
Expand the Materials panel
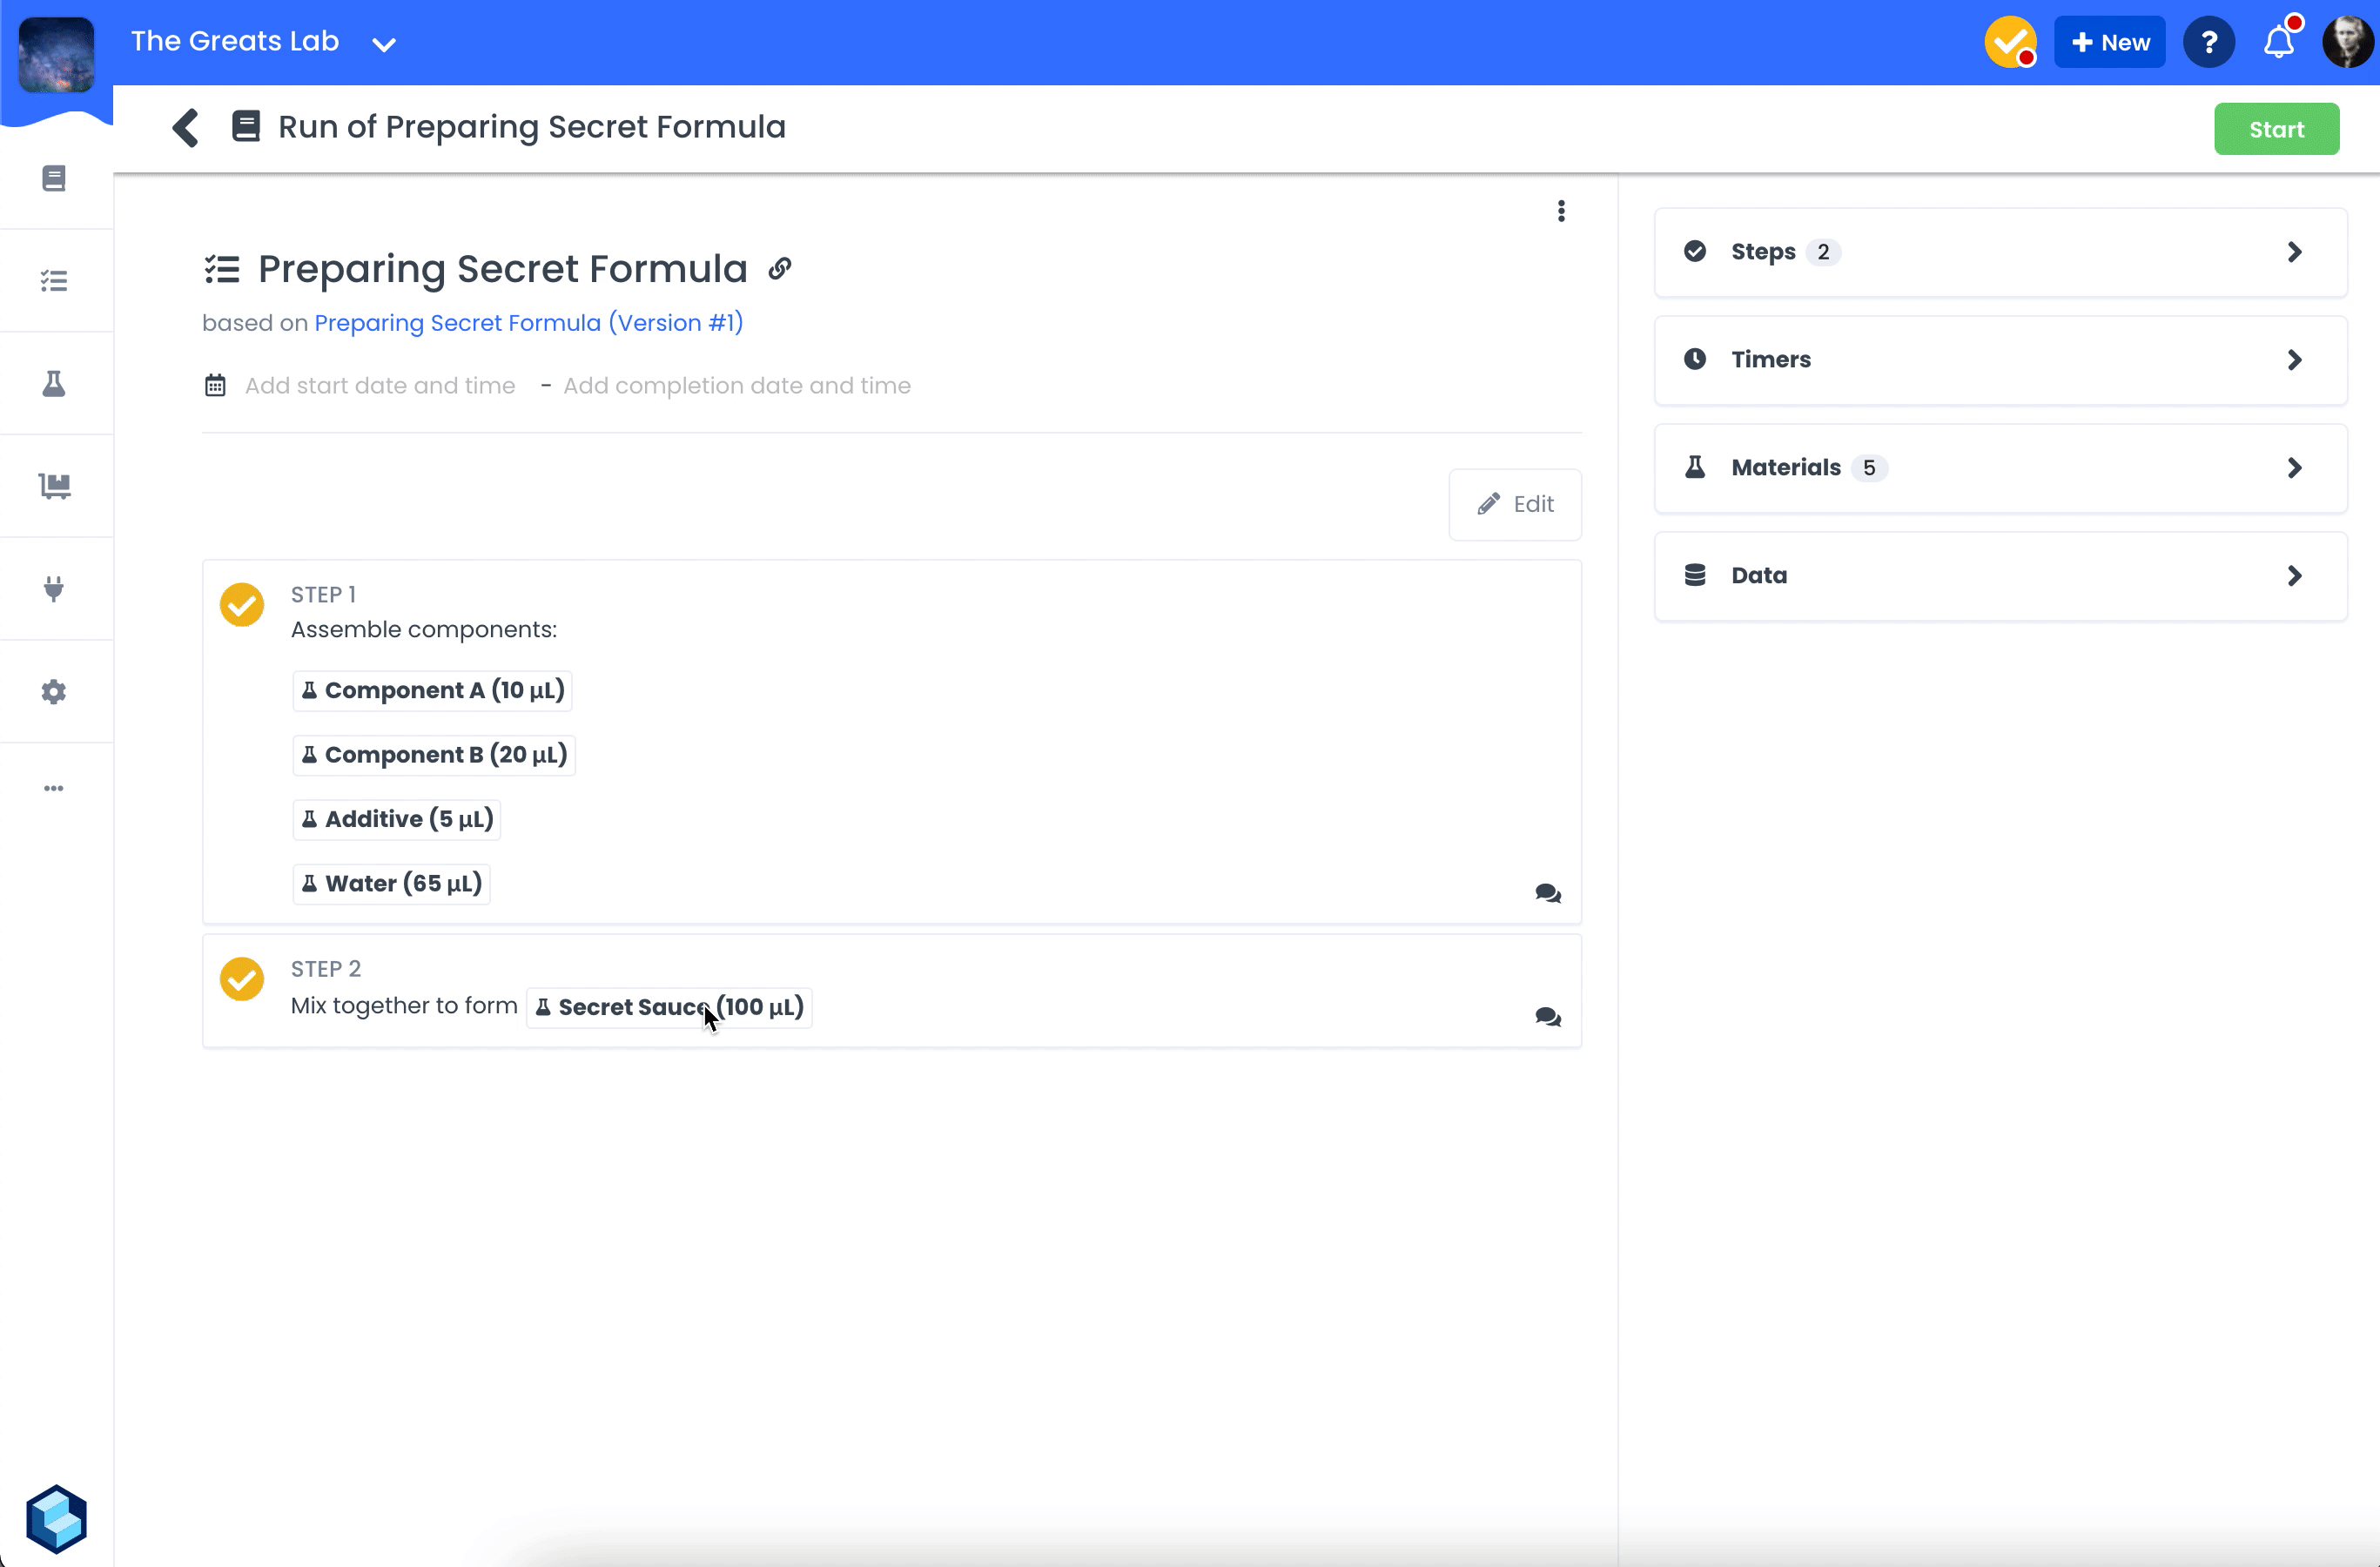pos(2000,468)
